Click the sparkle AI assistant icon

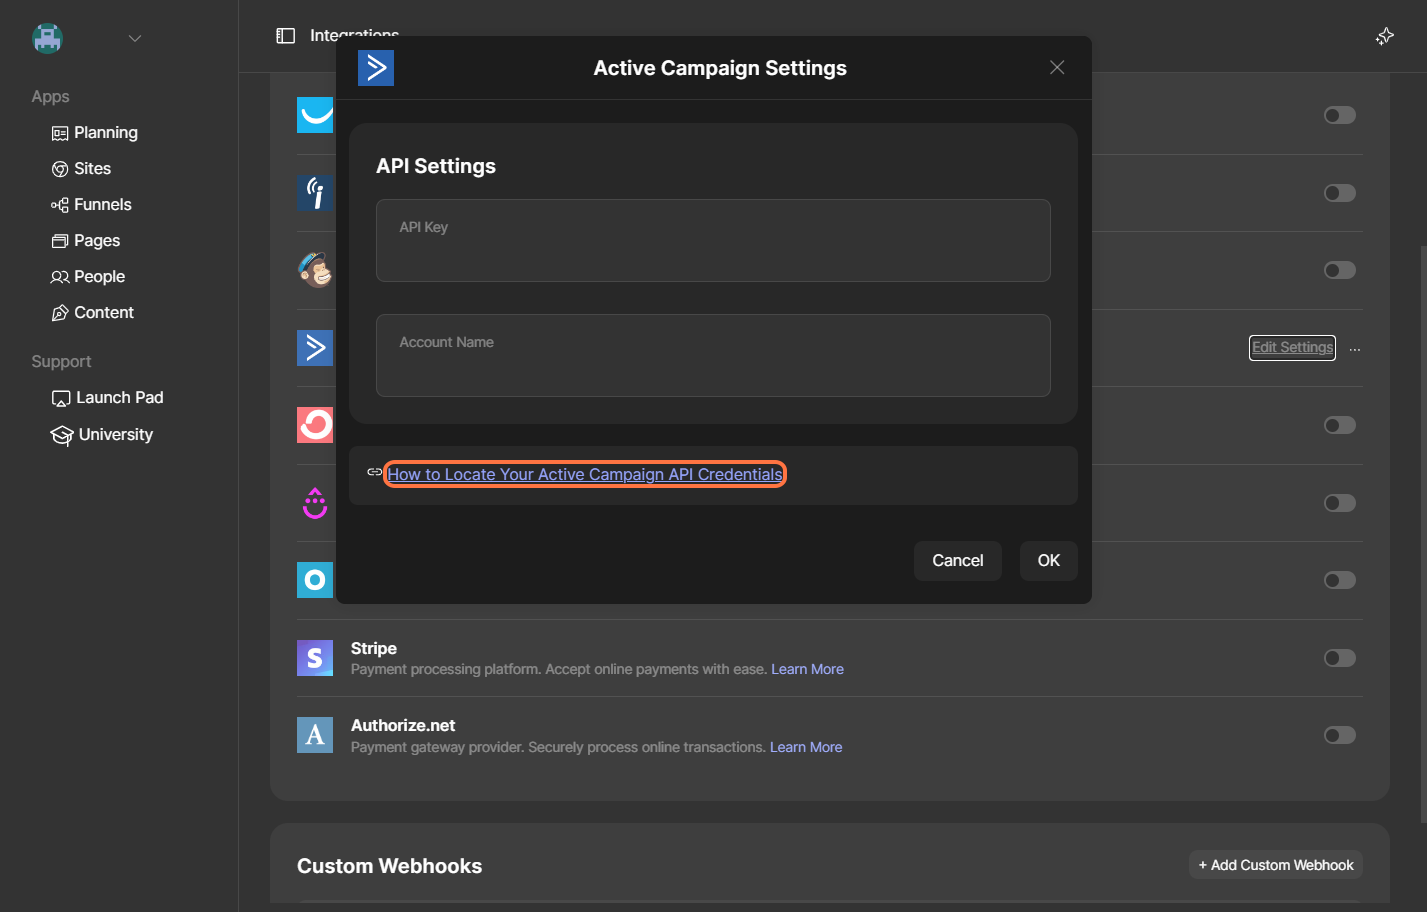point(1385,36)
